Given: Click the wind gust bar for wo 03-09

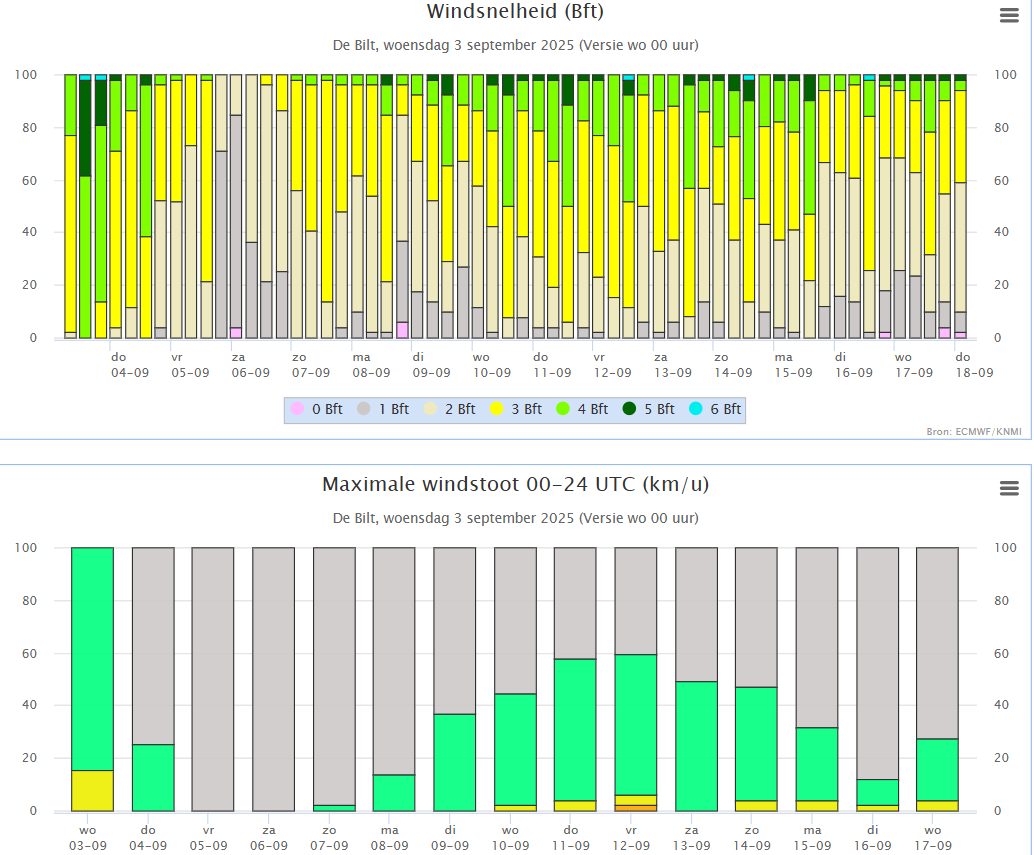Looking at the screenshot, I should tap(92, 679).
